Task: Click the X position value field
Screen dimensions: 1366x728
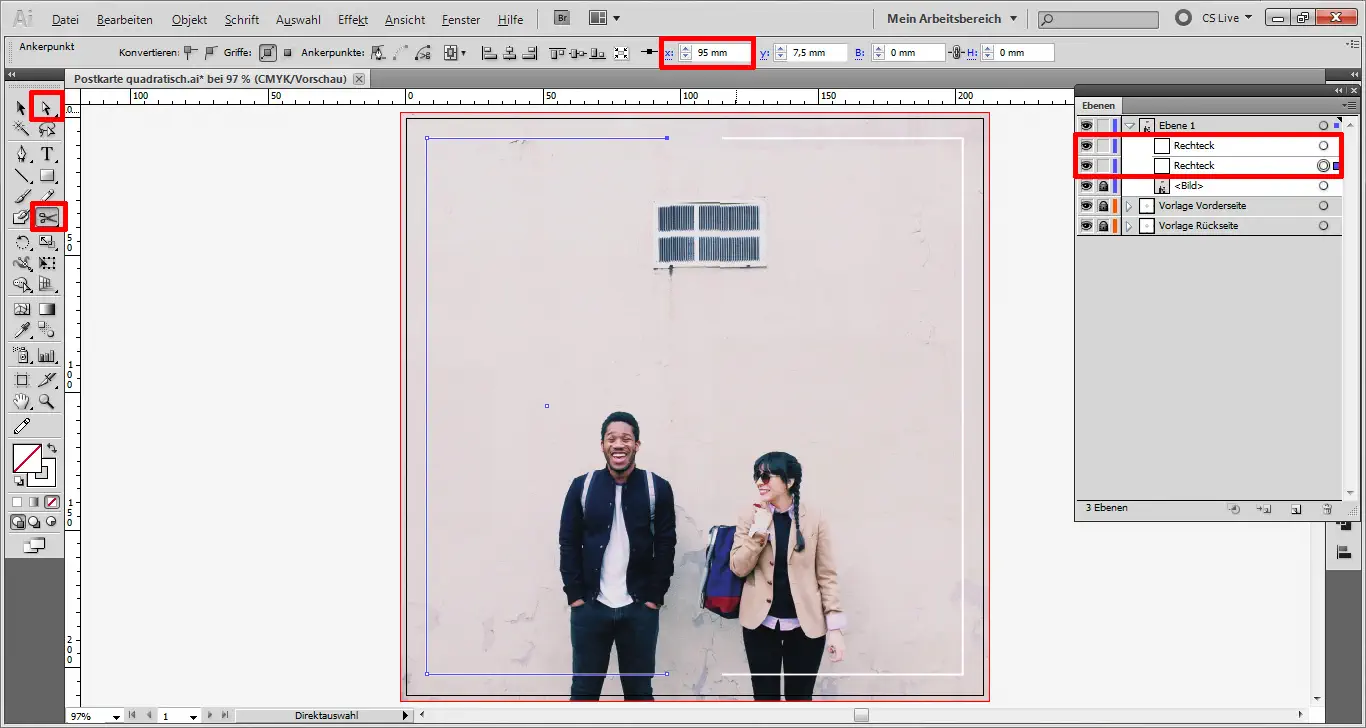Action: (712, 52)
